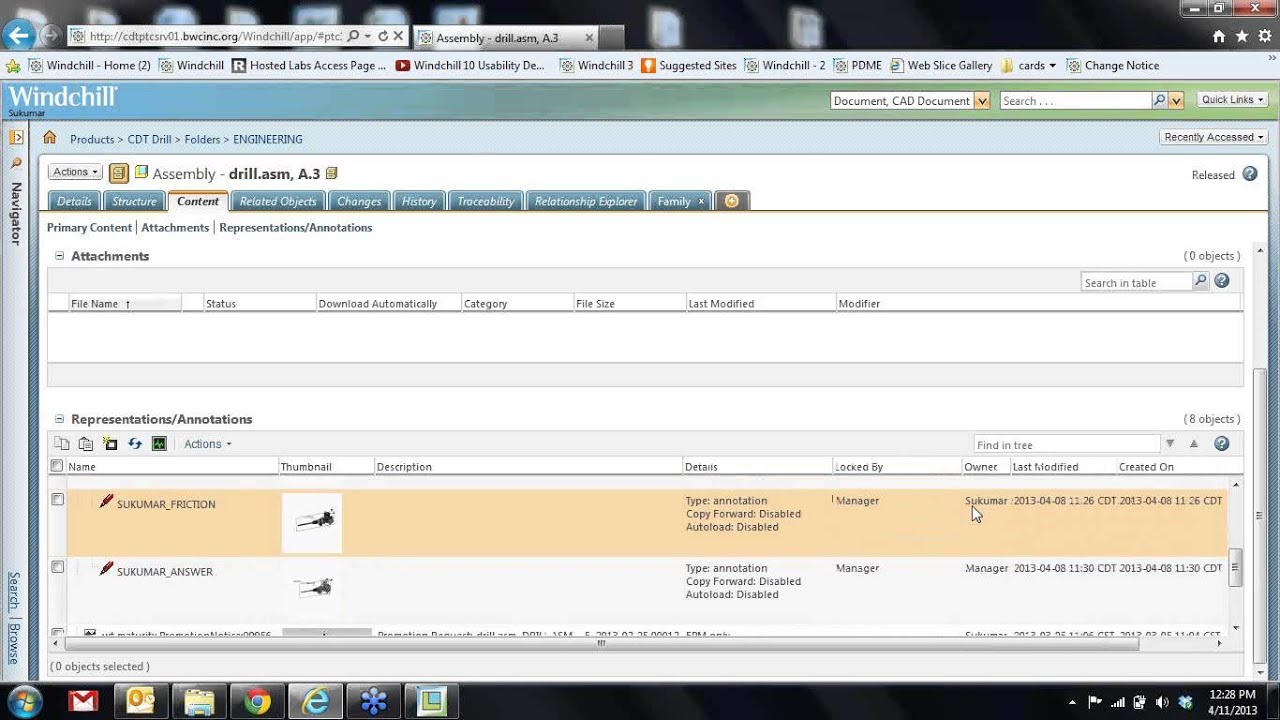Viewport: 1280px width, 720px height.
Task: Open the object Actions dropdown near title
Action: coord(75,172)
